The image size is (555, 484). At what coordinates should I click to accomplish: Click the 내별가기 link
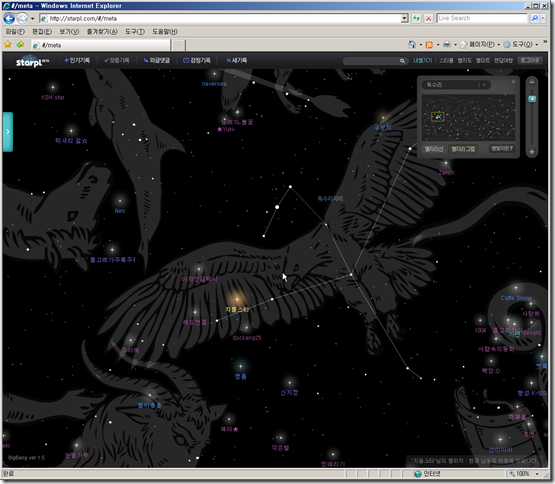tap(423, 61)
